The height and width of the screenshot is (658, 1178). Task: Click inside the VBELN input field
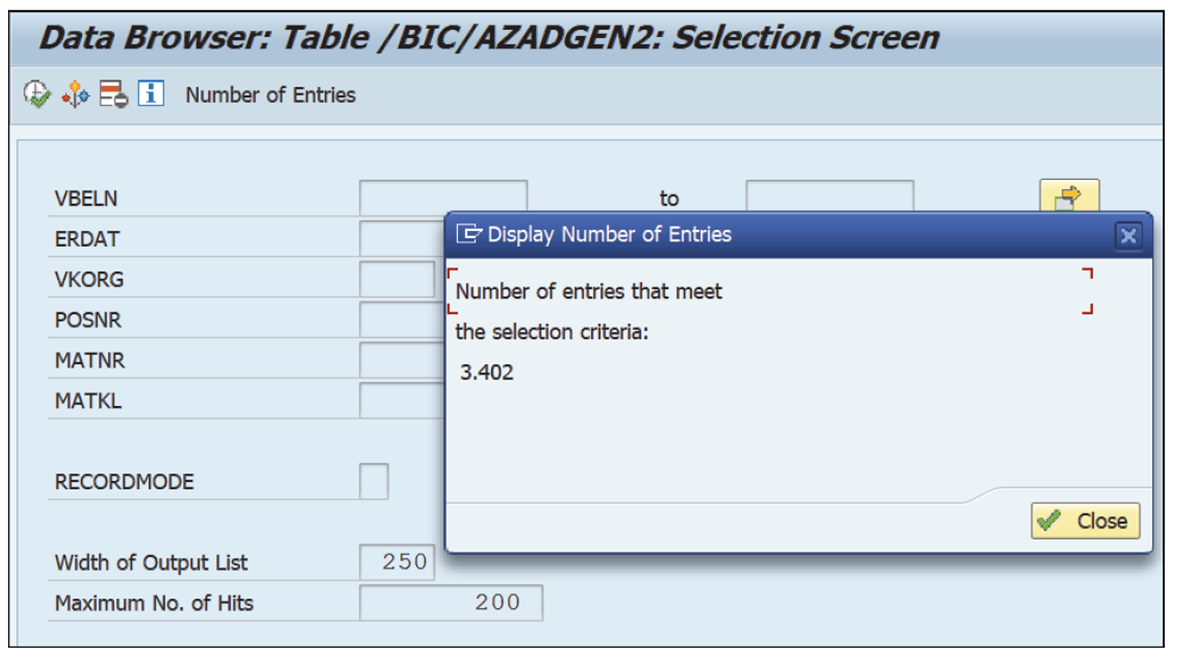(444, 197)
